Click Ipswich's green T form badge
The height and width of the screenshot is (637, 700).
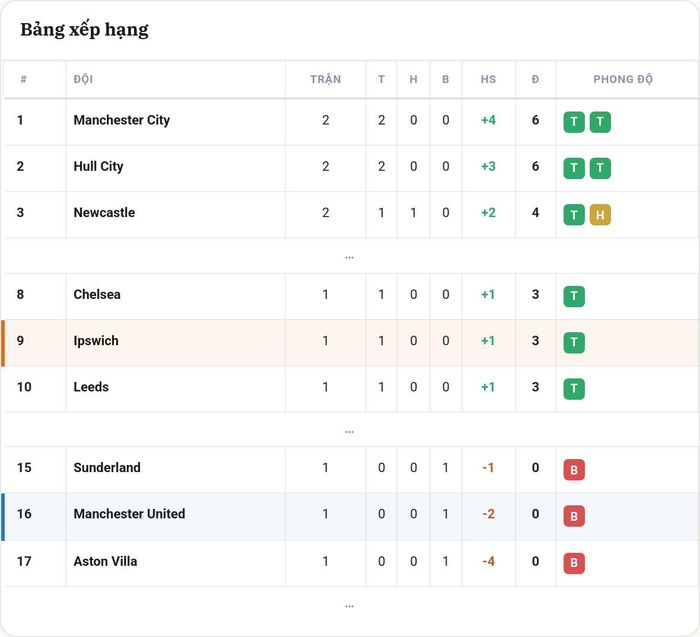click(x=574, y=343)
